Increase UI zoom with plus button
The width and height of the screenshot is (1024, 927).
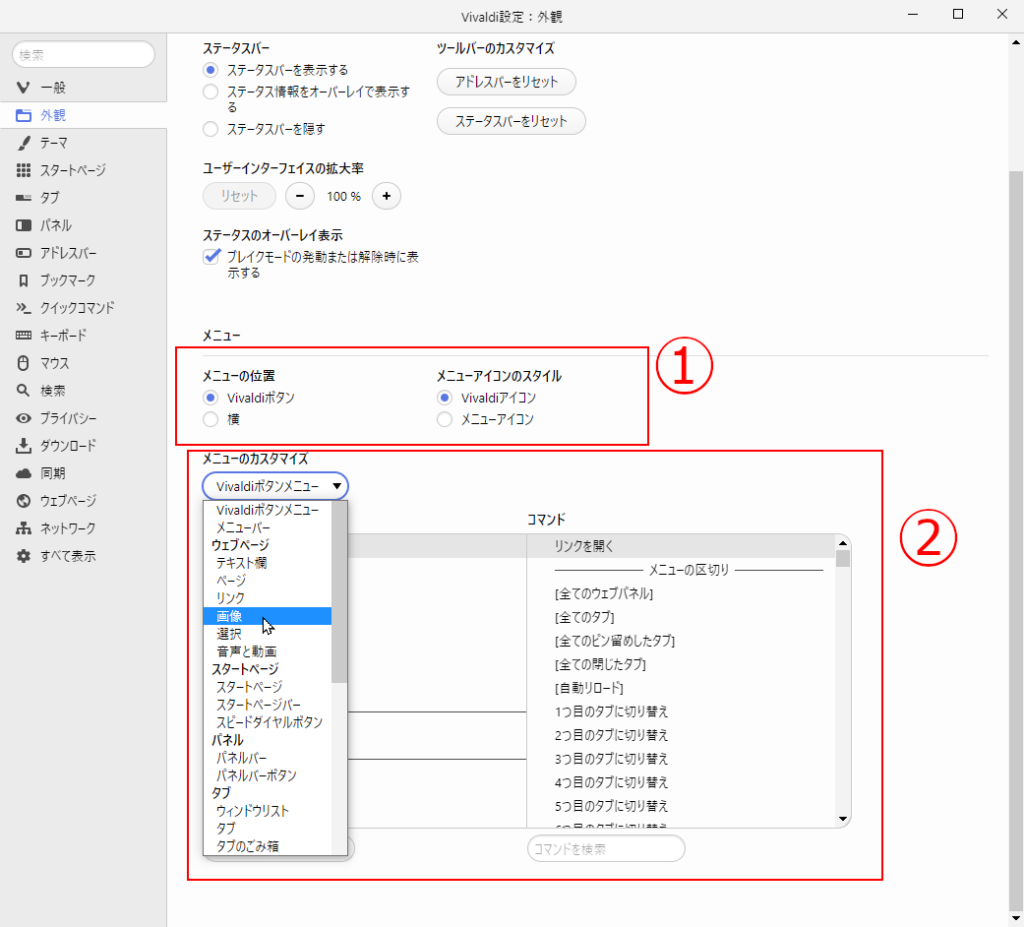(x=387, y=196)
